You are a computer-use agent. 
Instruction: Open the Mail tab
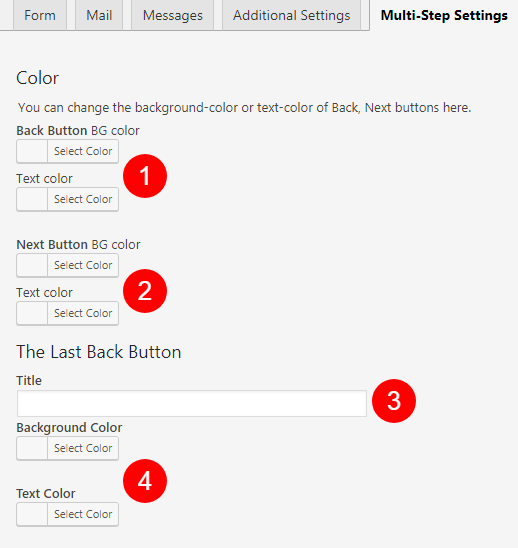click(99, 15)
